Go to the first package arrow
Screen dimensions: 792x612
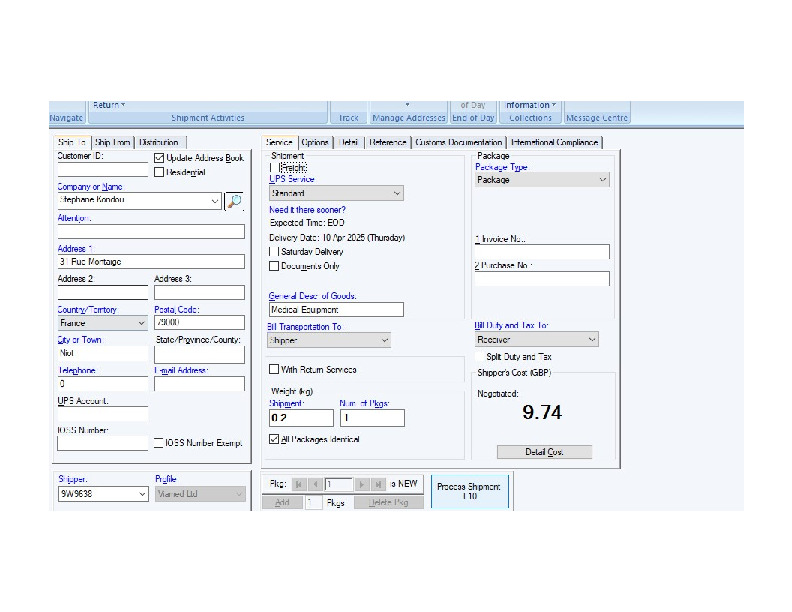pos(297,484)
